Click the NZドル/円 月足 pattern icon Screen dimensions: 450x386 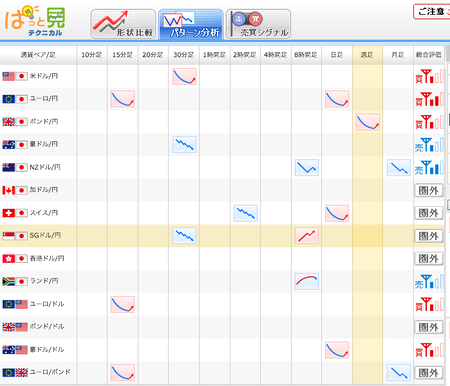(398, 167)
